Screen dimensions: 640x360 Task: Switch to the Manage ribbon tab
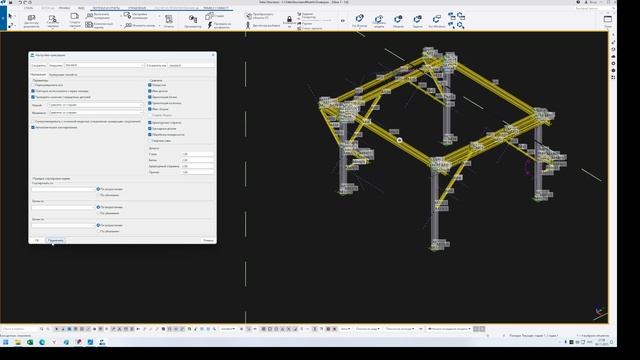137,8
